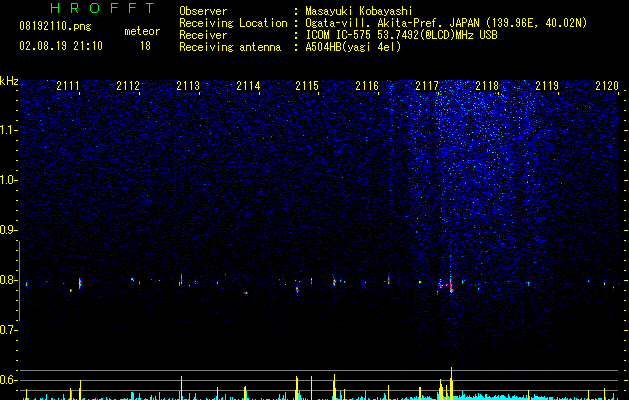The width and height of the screenshot is (629, 400).
Task: Click the 2119 time marker
Action: [547, 85]
